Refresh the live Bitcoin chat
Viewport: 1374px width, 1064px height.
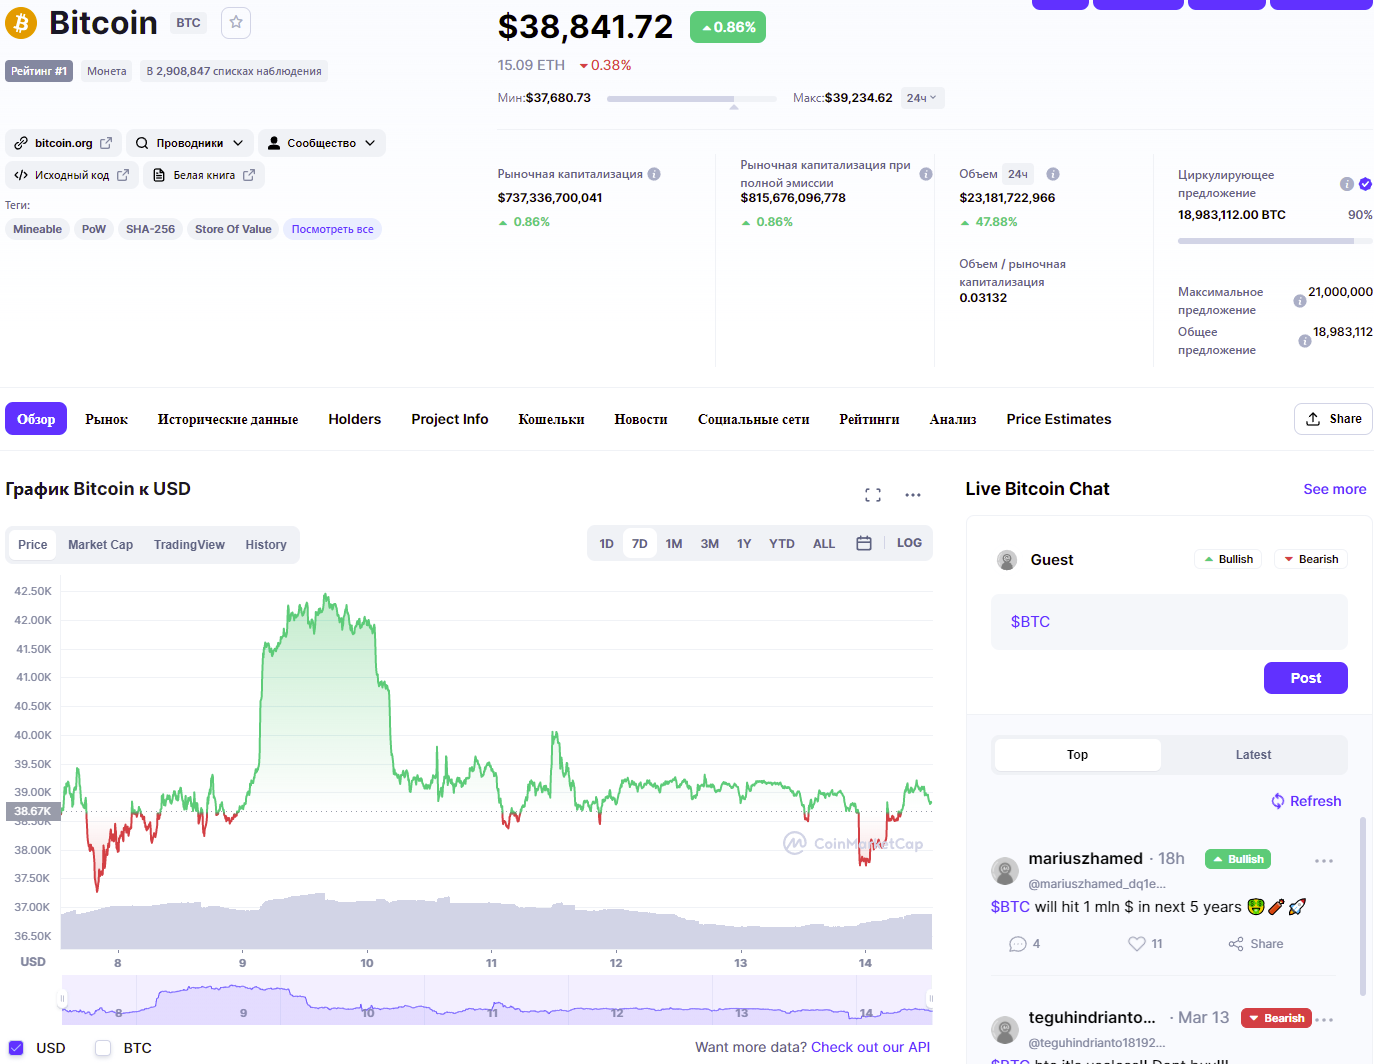point(1306,801)
